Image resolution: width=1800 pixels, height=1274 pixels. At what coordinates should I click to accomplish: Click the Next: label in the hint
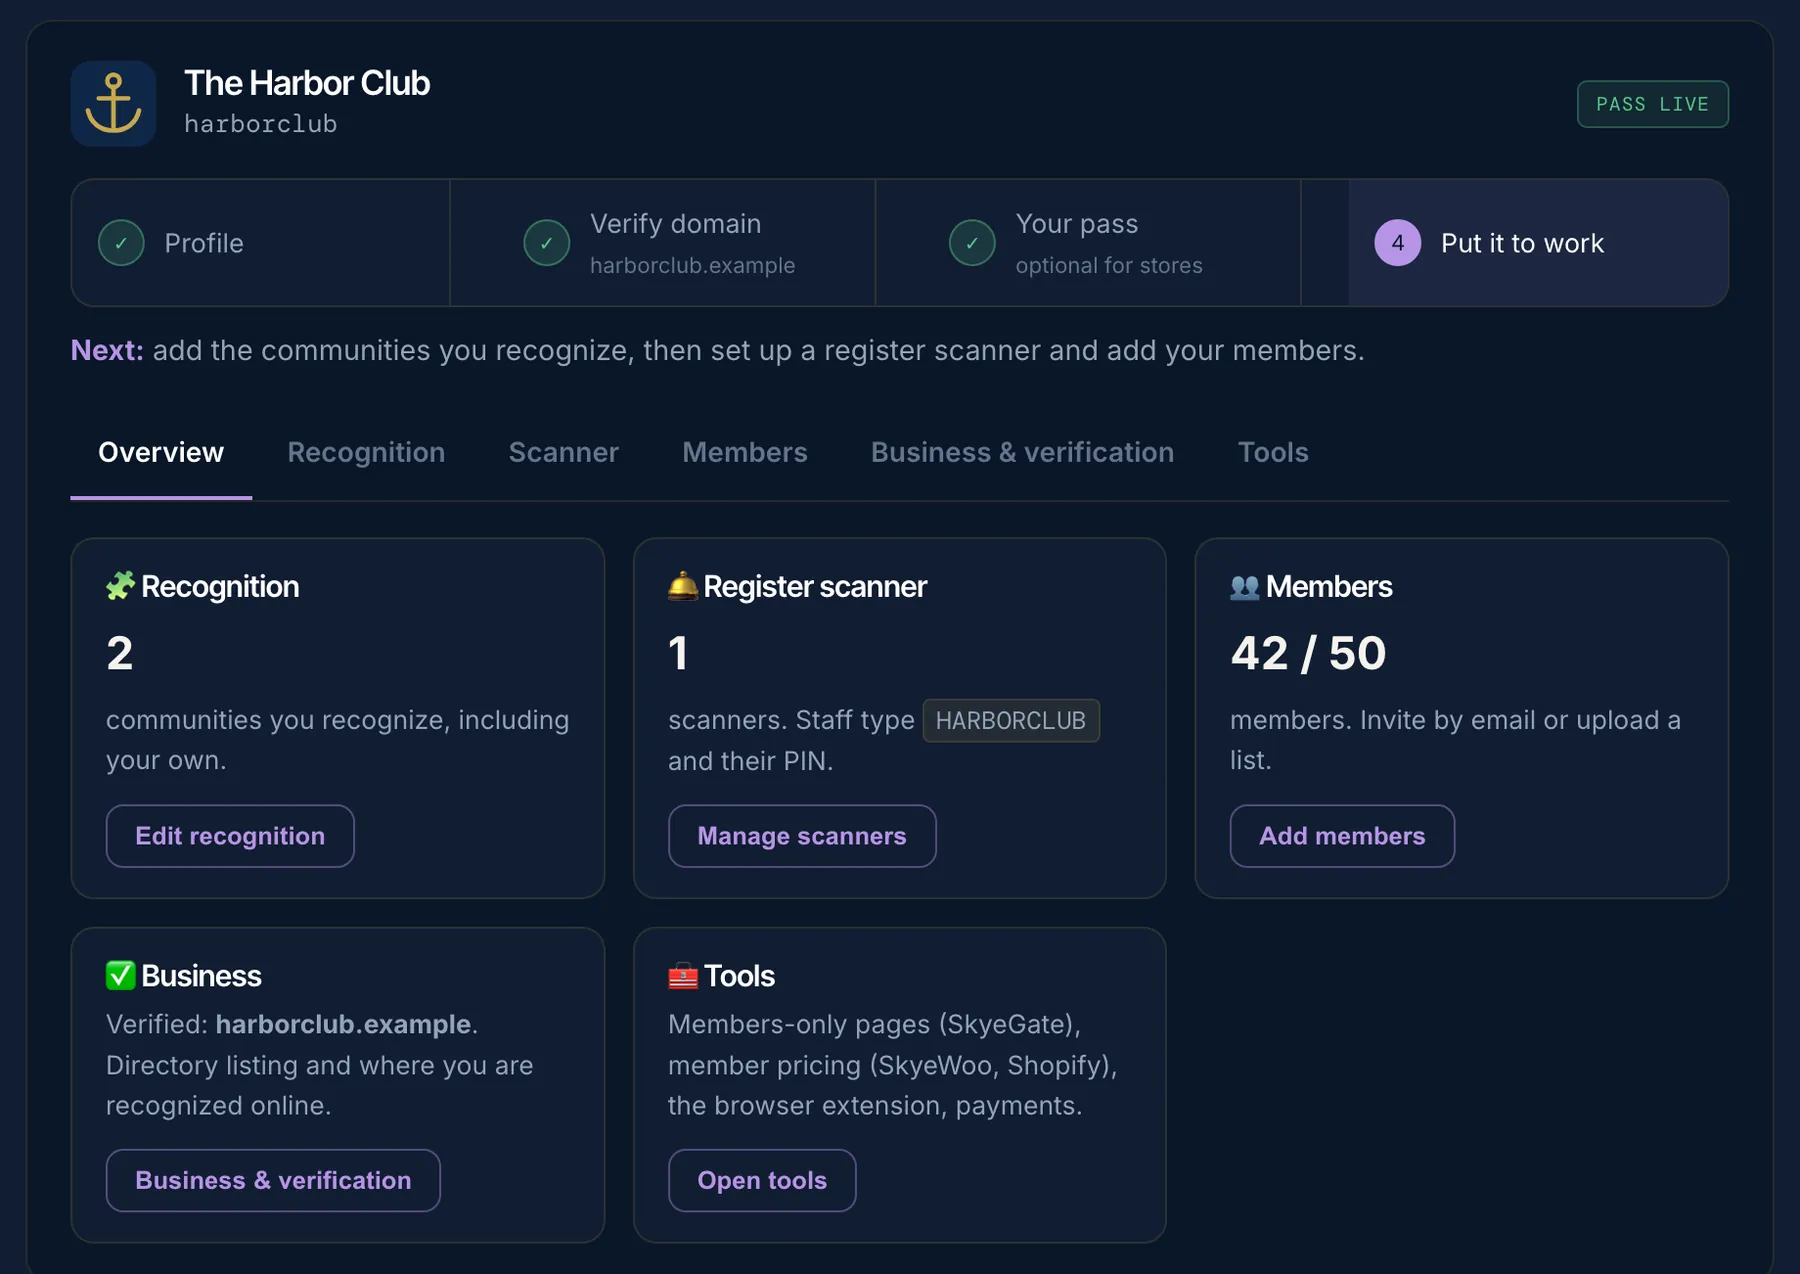pyautogui.click(x=107, y=350)
